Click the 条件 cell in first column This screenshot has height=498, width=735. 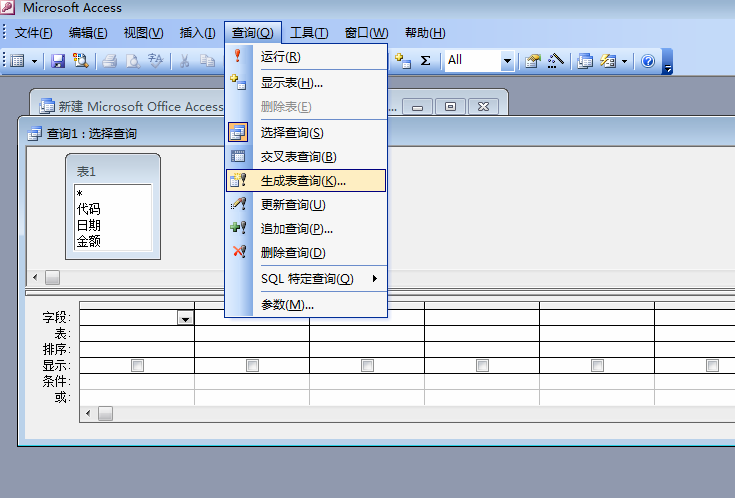[137, 381]
